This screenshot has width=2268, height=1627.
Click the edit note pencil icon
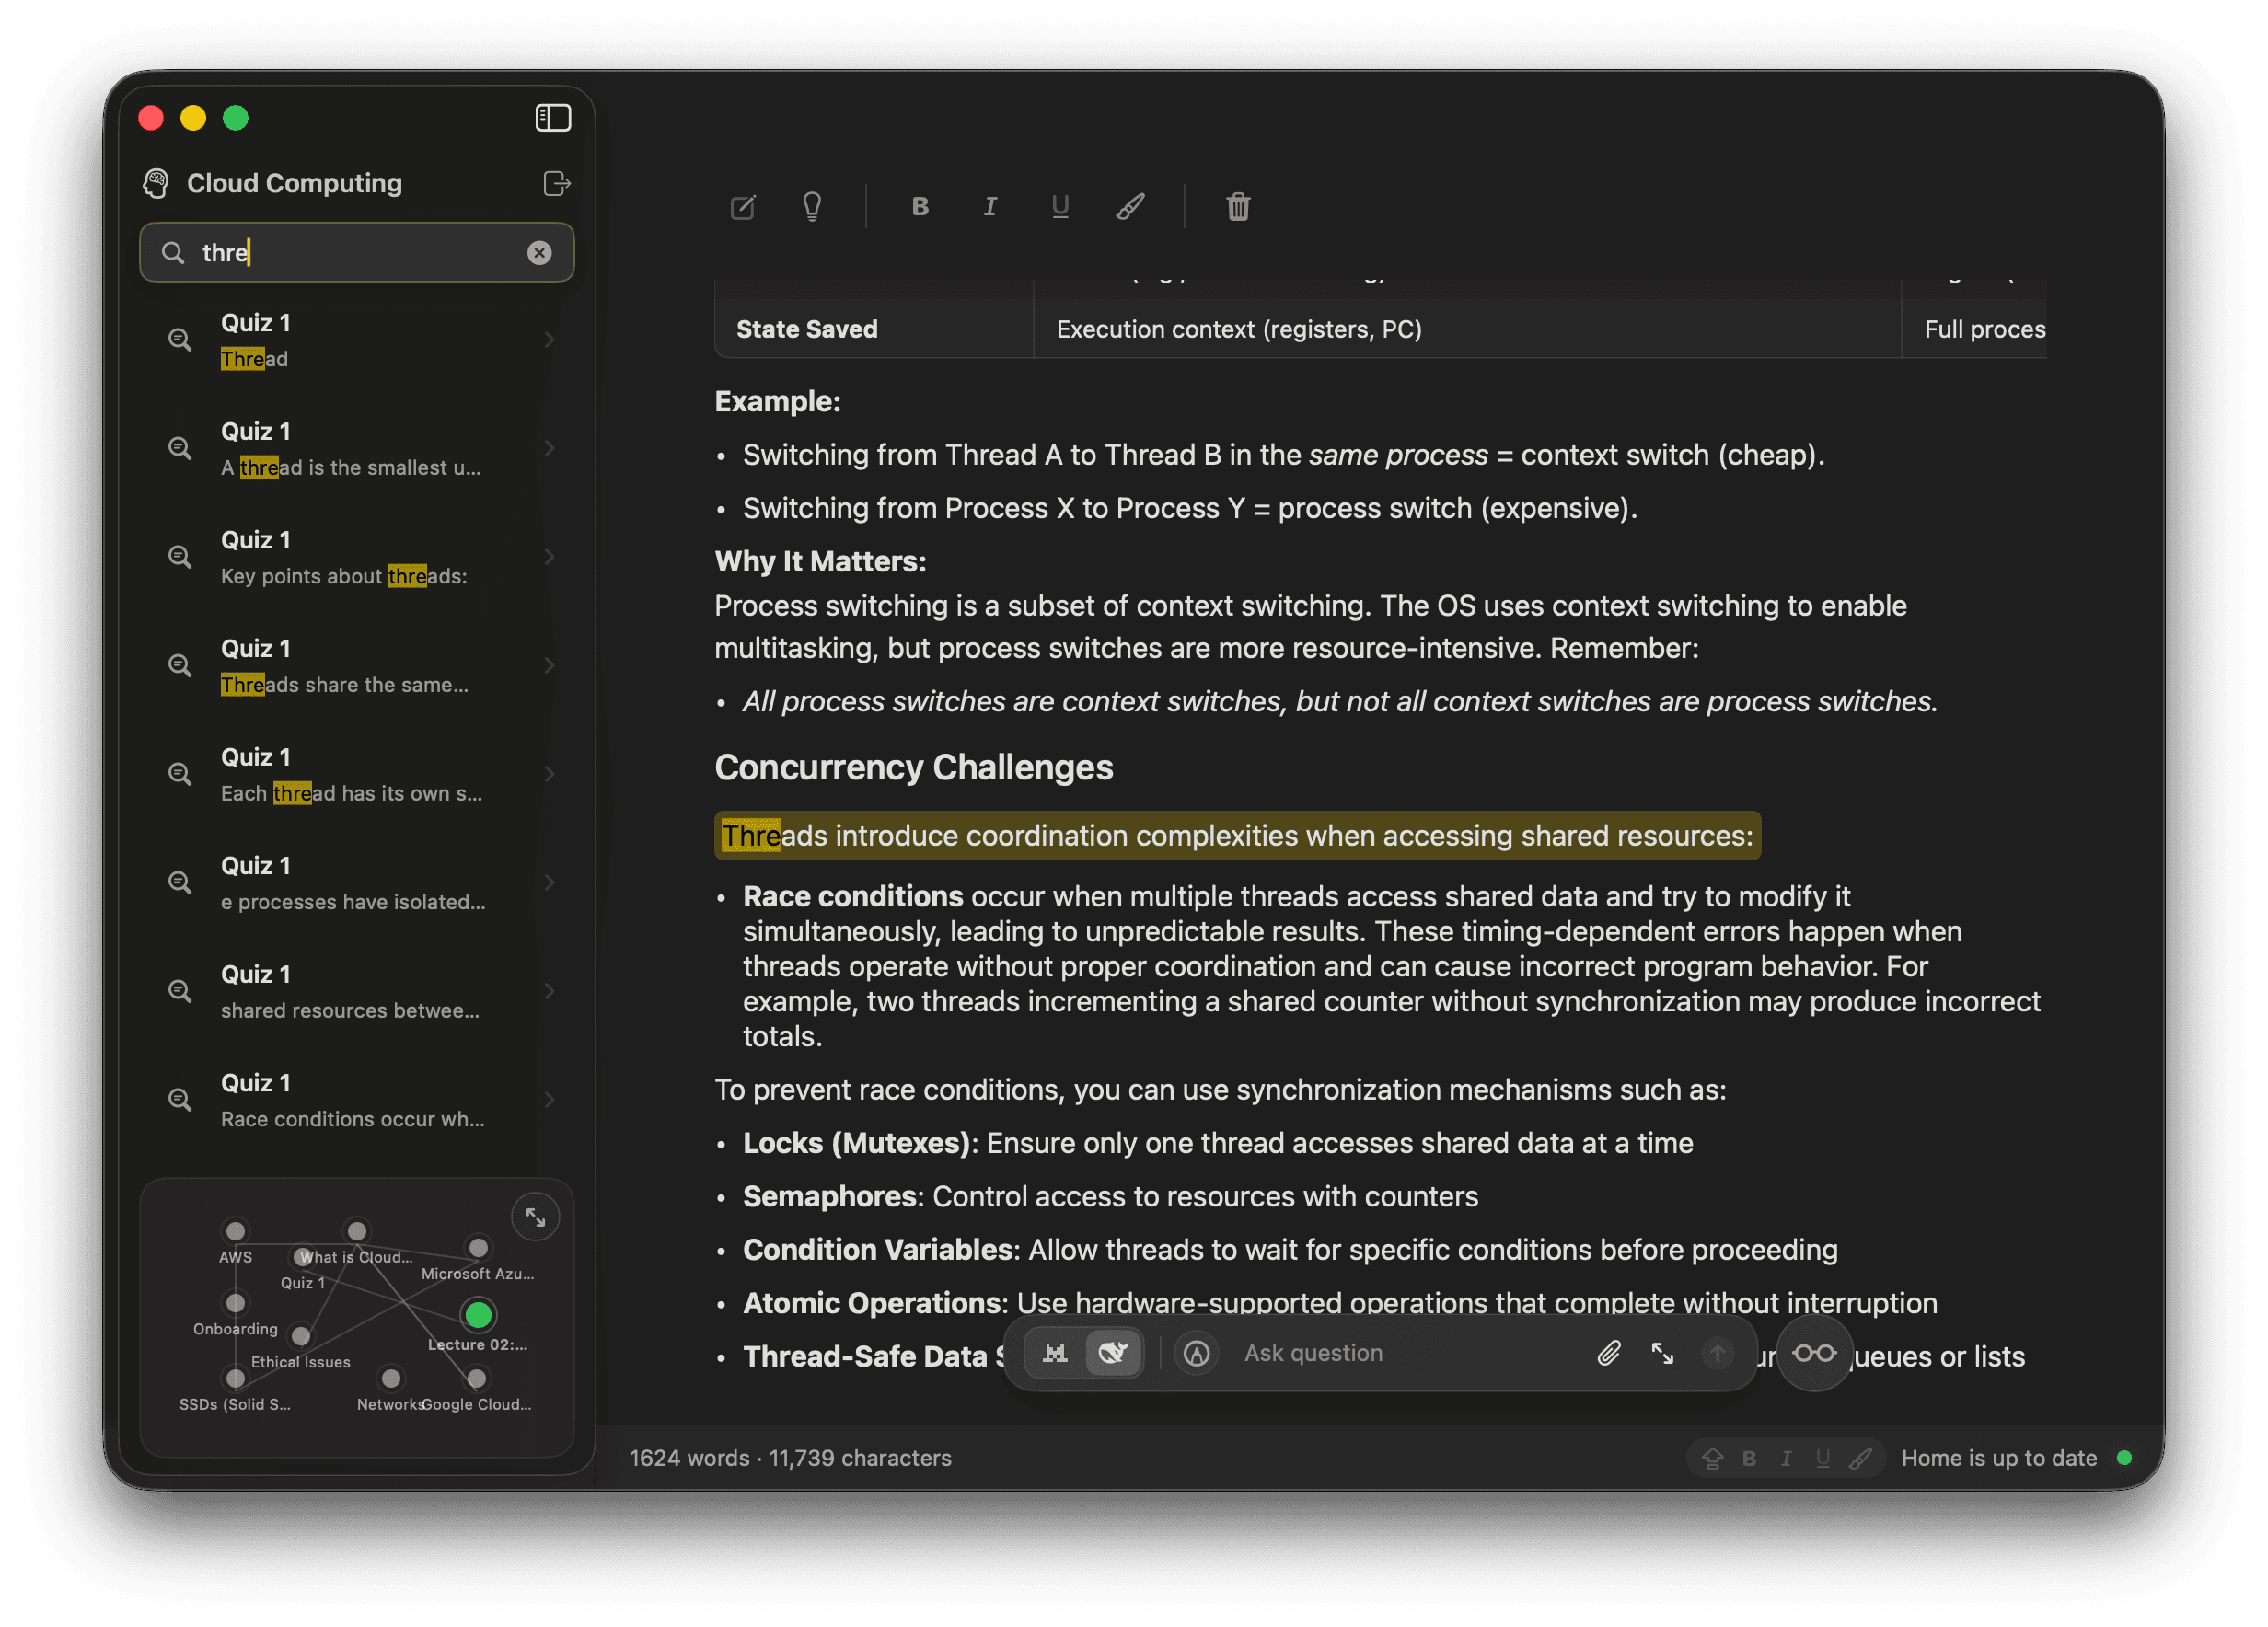tap(743, 207)
